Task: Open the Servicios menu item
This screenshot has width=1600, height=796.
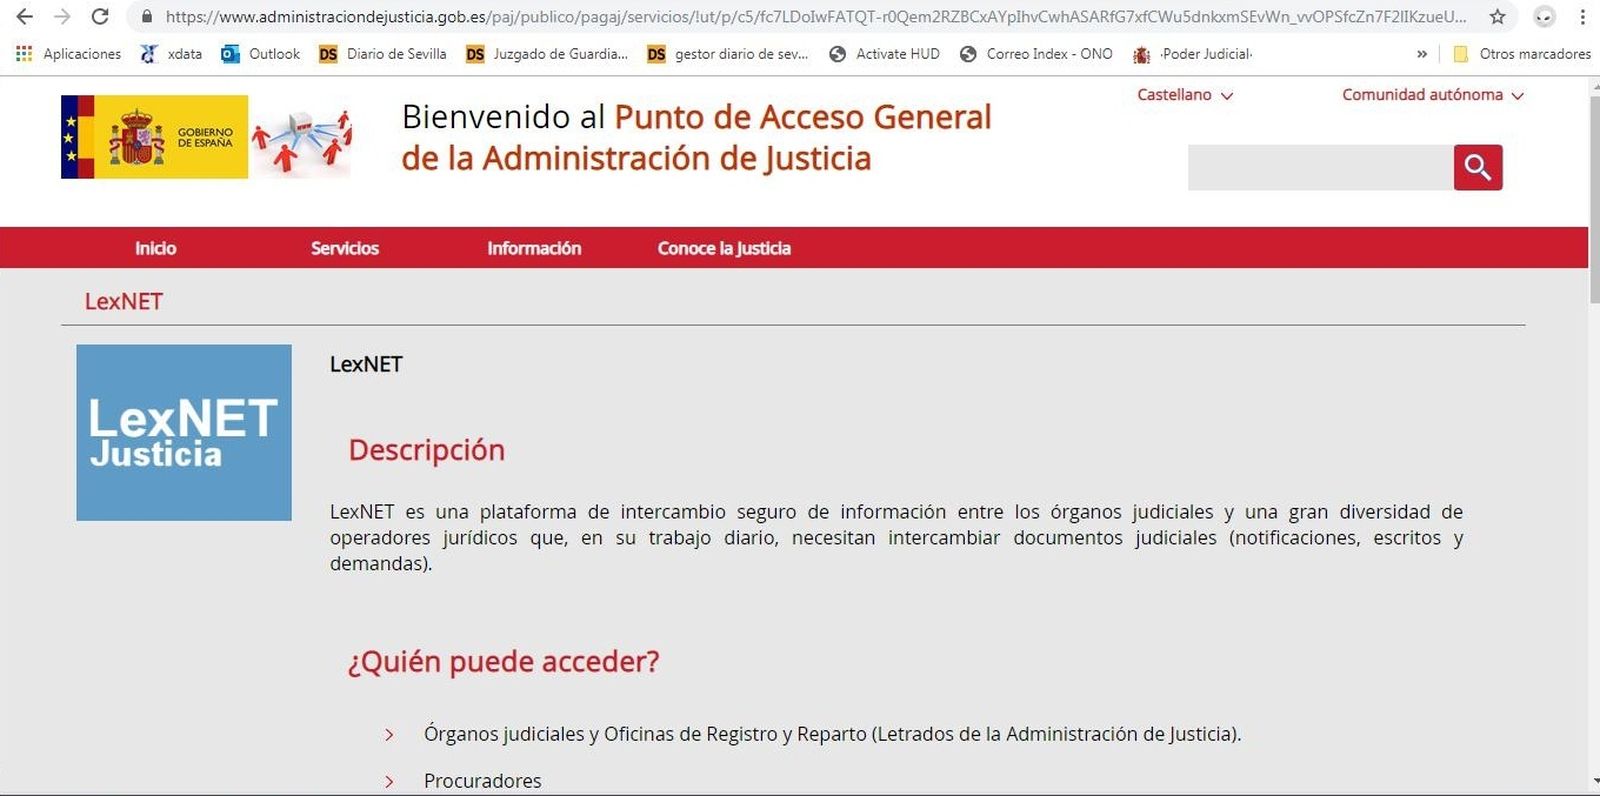Action: coord(345,248)
